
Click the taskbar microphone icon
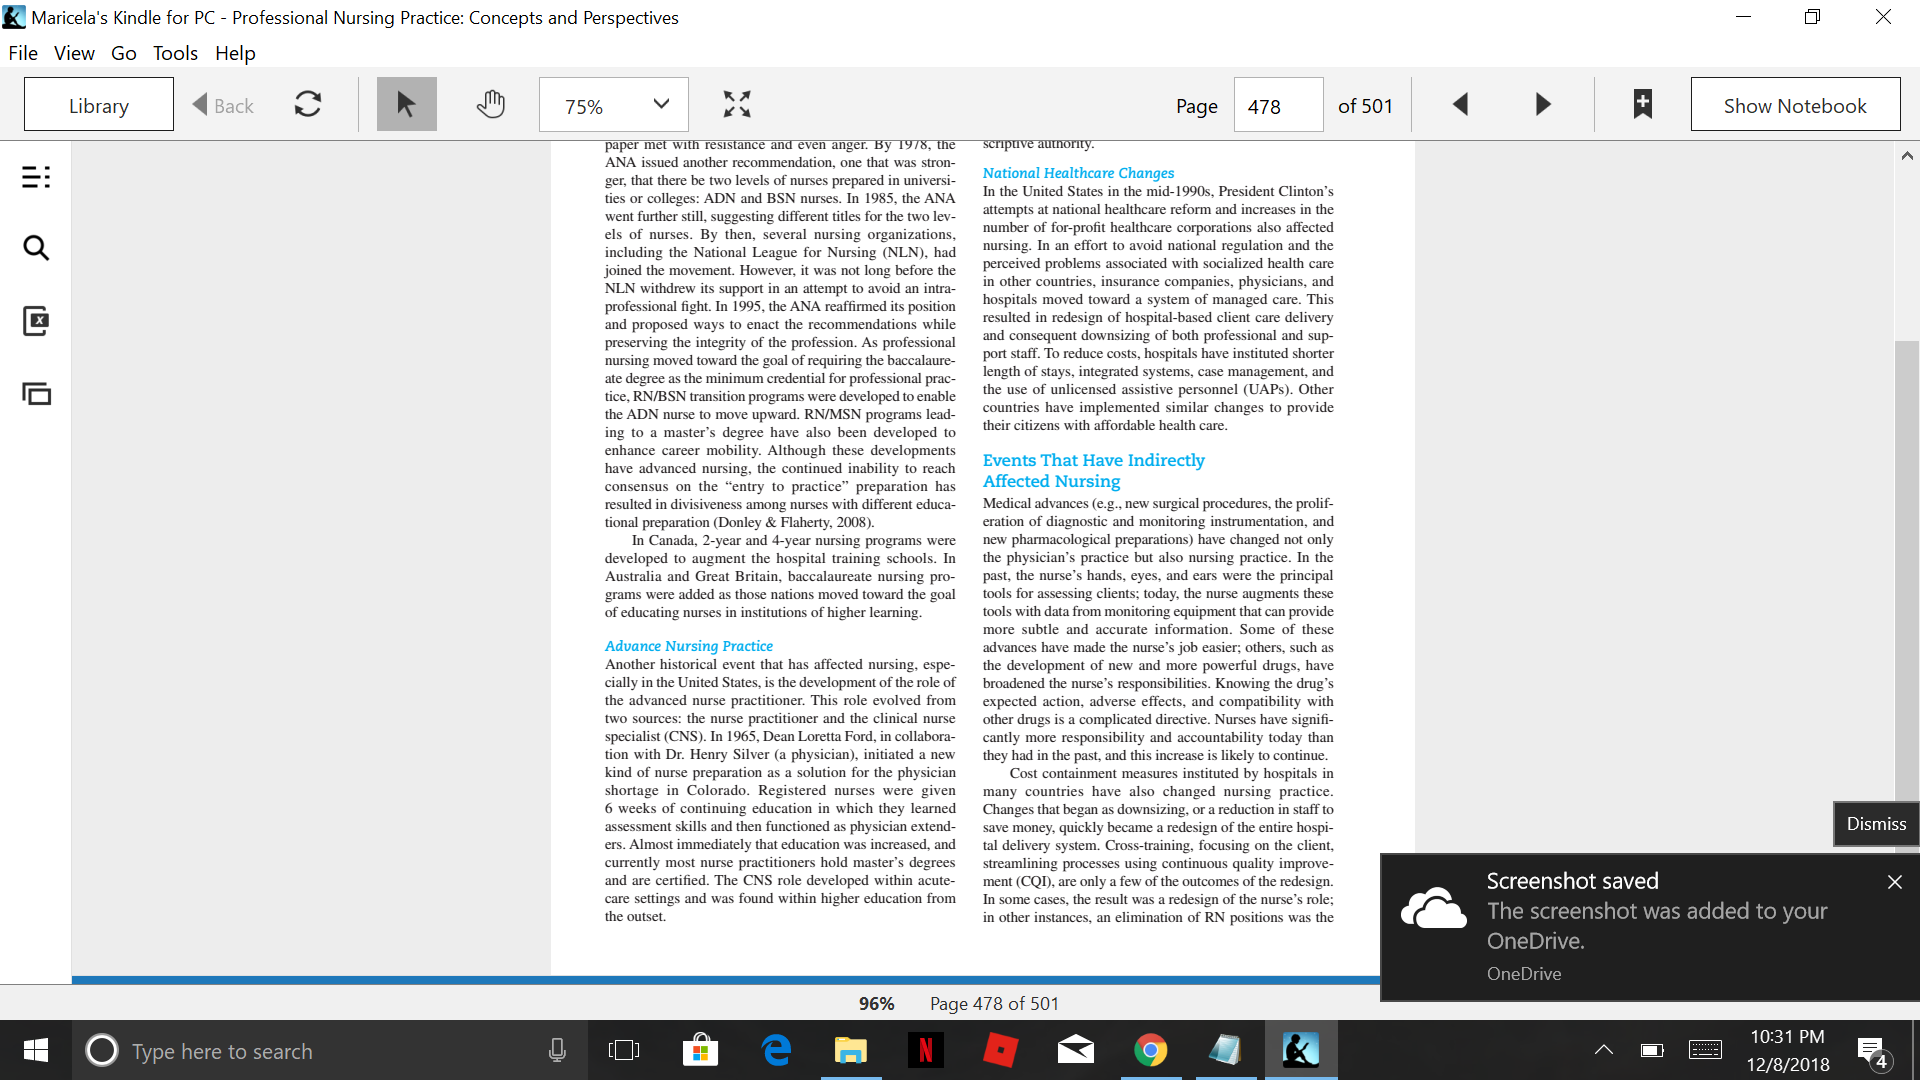[x=557, y=1050]
